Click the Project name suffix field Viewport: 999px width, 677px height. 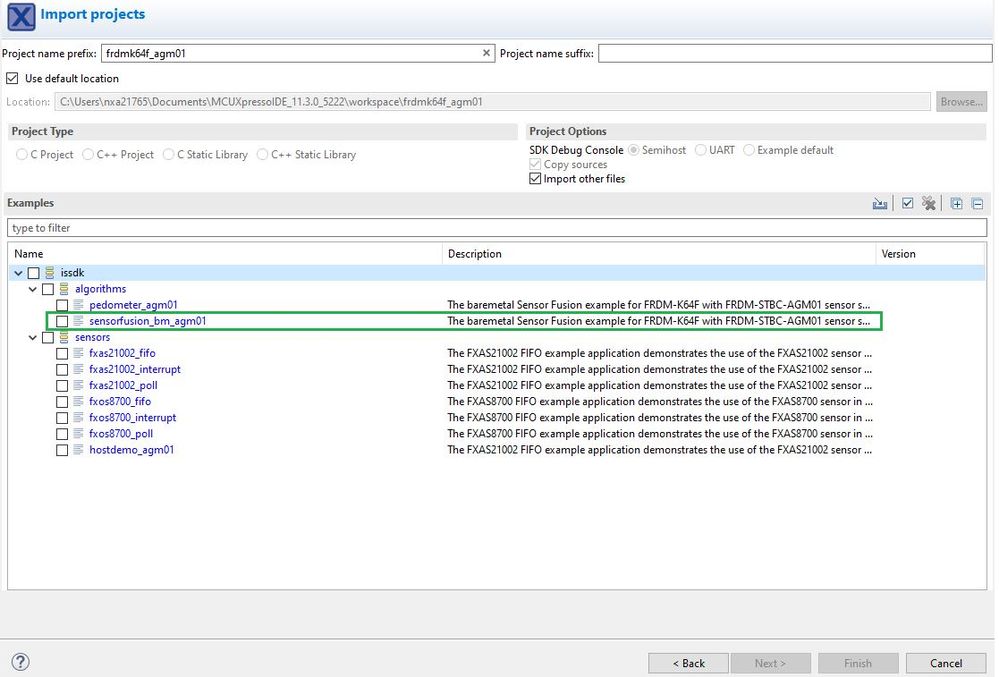795,53
